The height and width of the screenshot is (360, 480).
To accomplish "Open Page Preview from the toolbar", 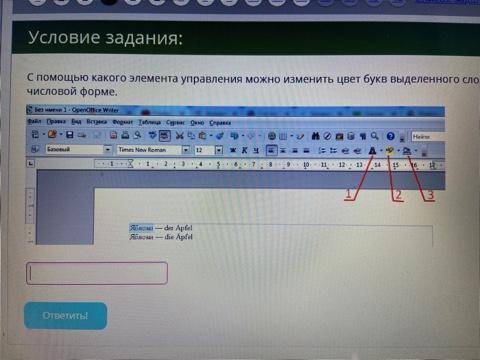I will [137, 135].
